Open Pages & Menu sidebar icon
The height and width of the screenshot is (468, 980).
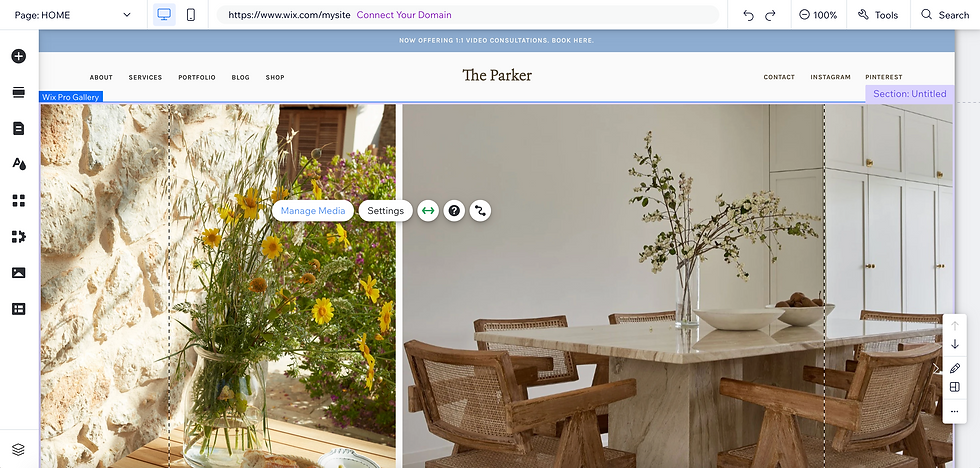coord(19,128)
